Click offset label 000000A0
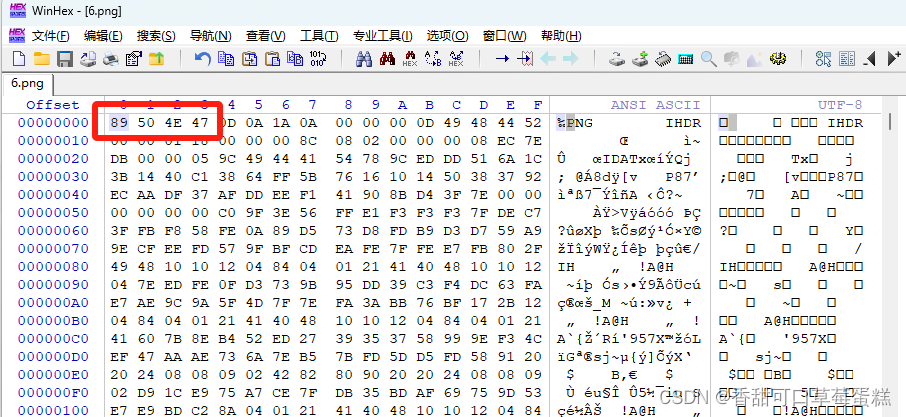 click(53, 303)
